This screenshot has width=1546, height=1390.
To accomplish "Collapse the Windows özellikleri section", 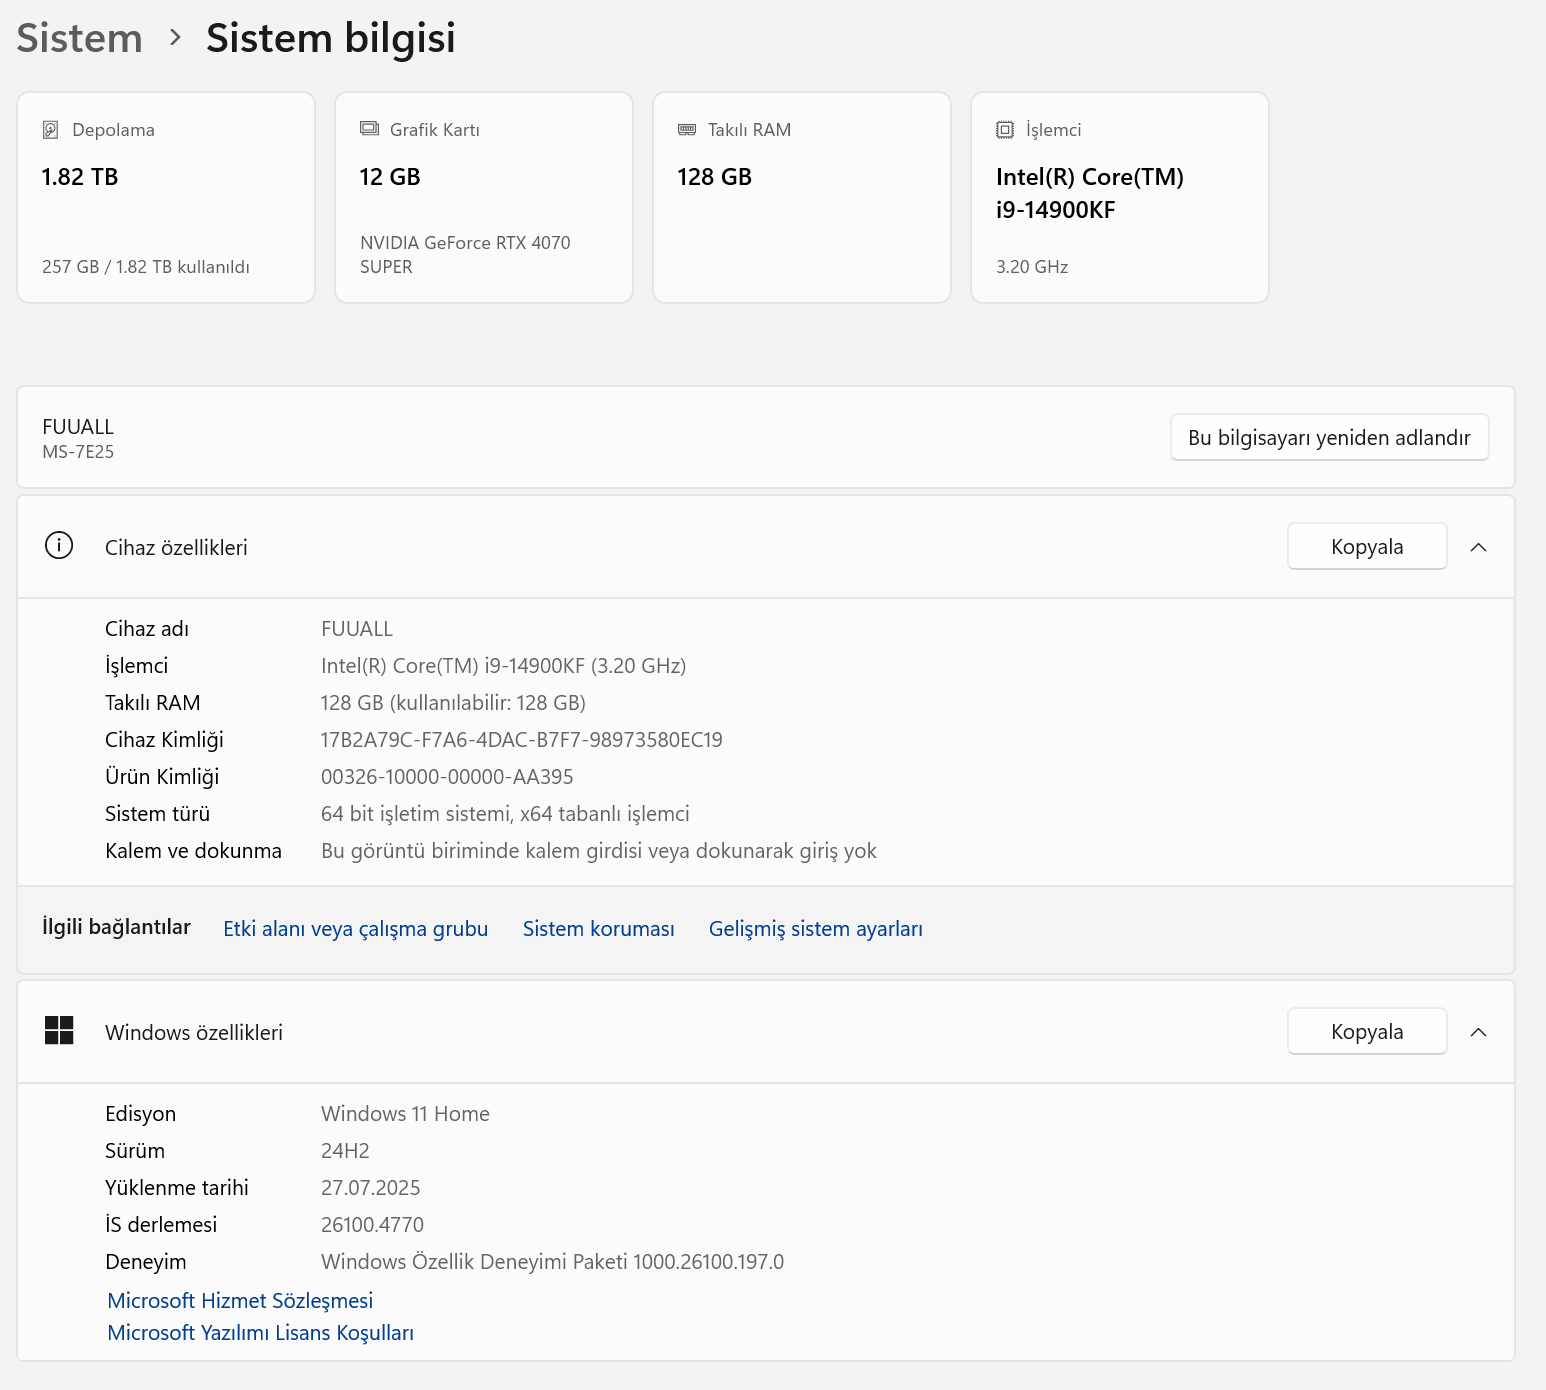I will (1479, 1032).
